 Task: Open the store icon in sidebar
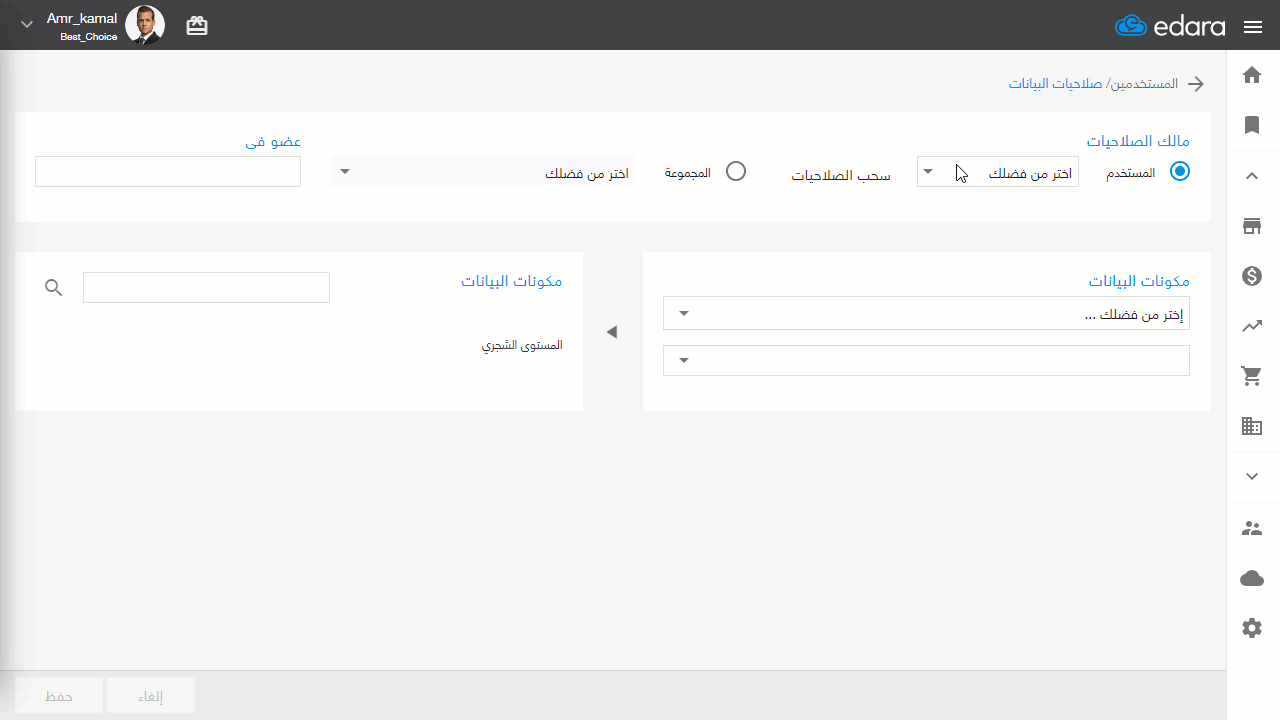(x=1252, y=226)
